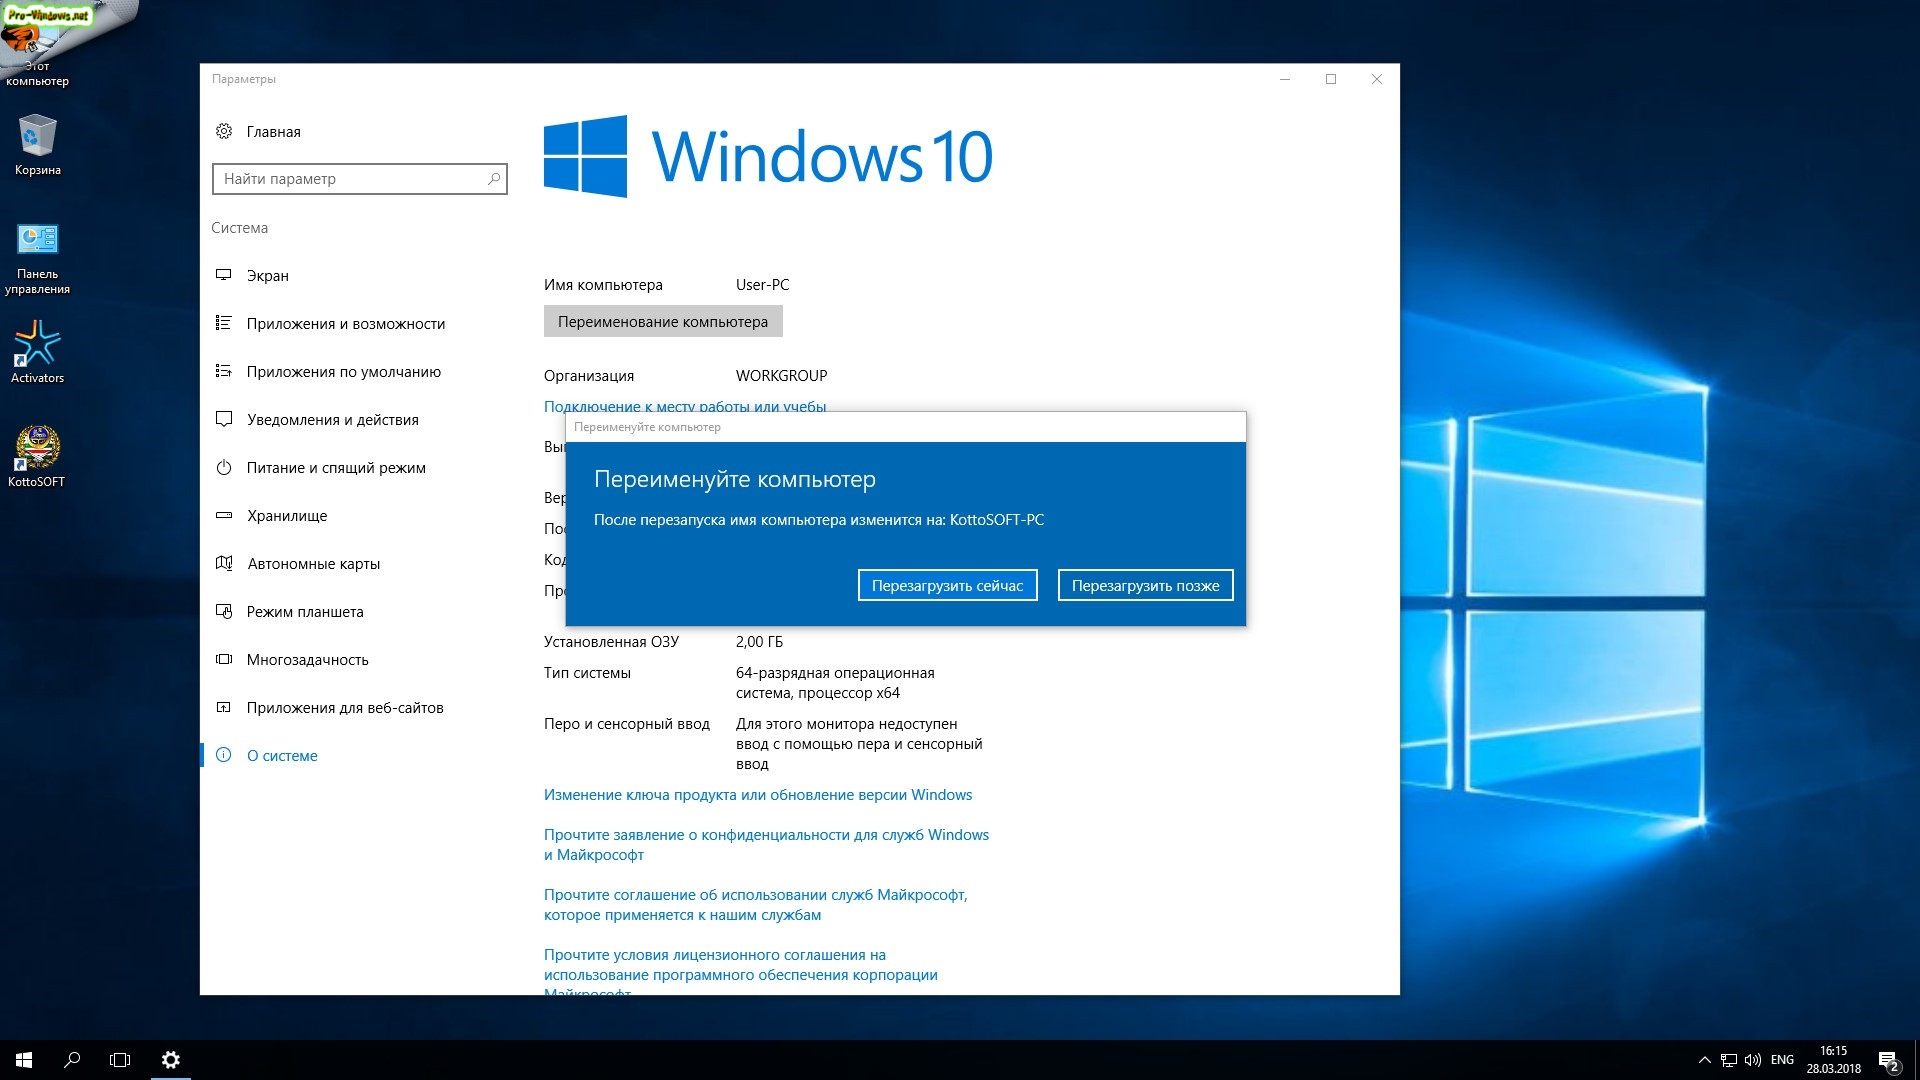
Task: Open Уведомления и действия section
Action: tap(332, 420)
